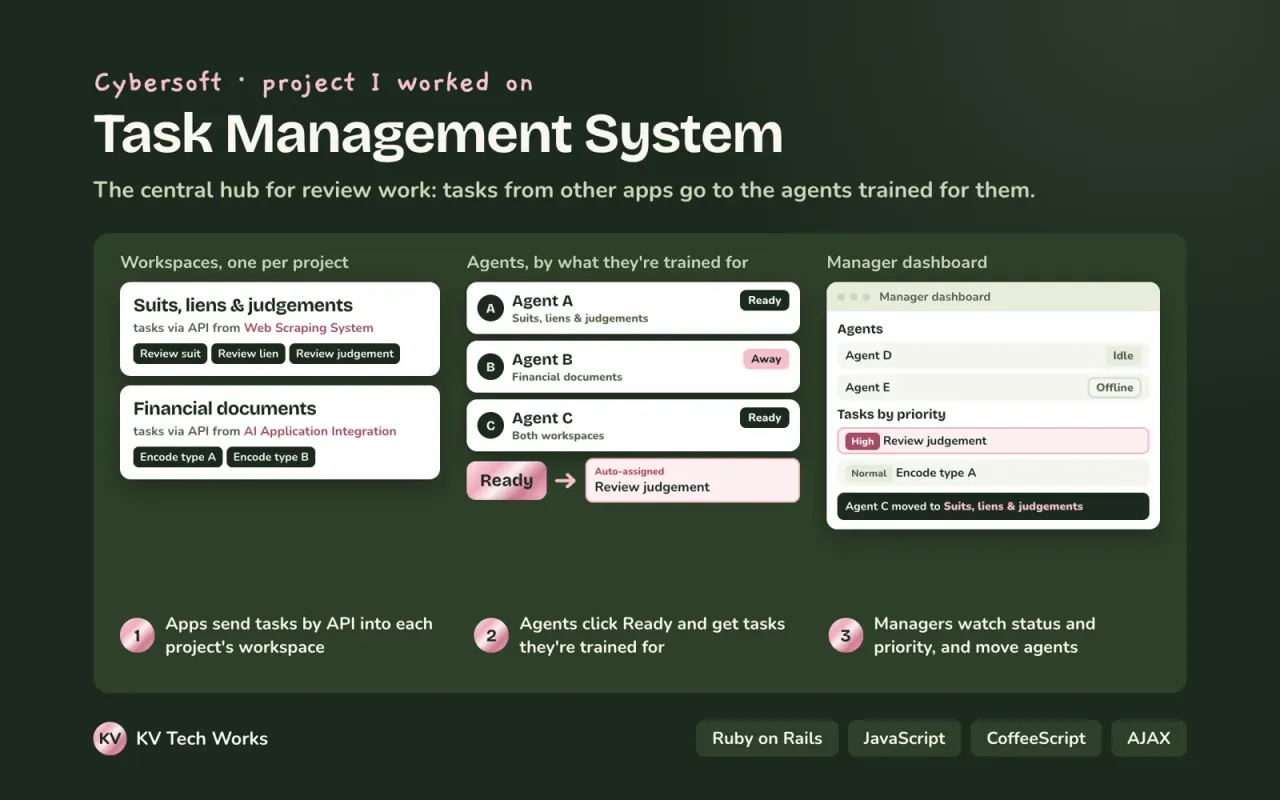Click the Suits, liens & judgements workspace title
The height and width of the screenshot is (800, 1280).
coord(243,306)
